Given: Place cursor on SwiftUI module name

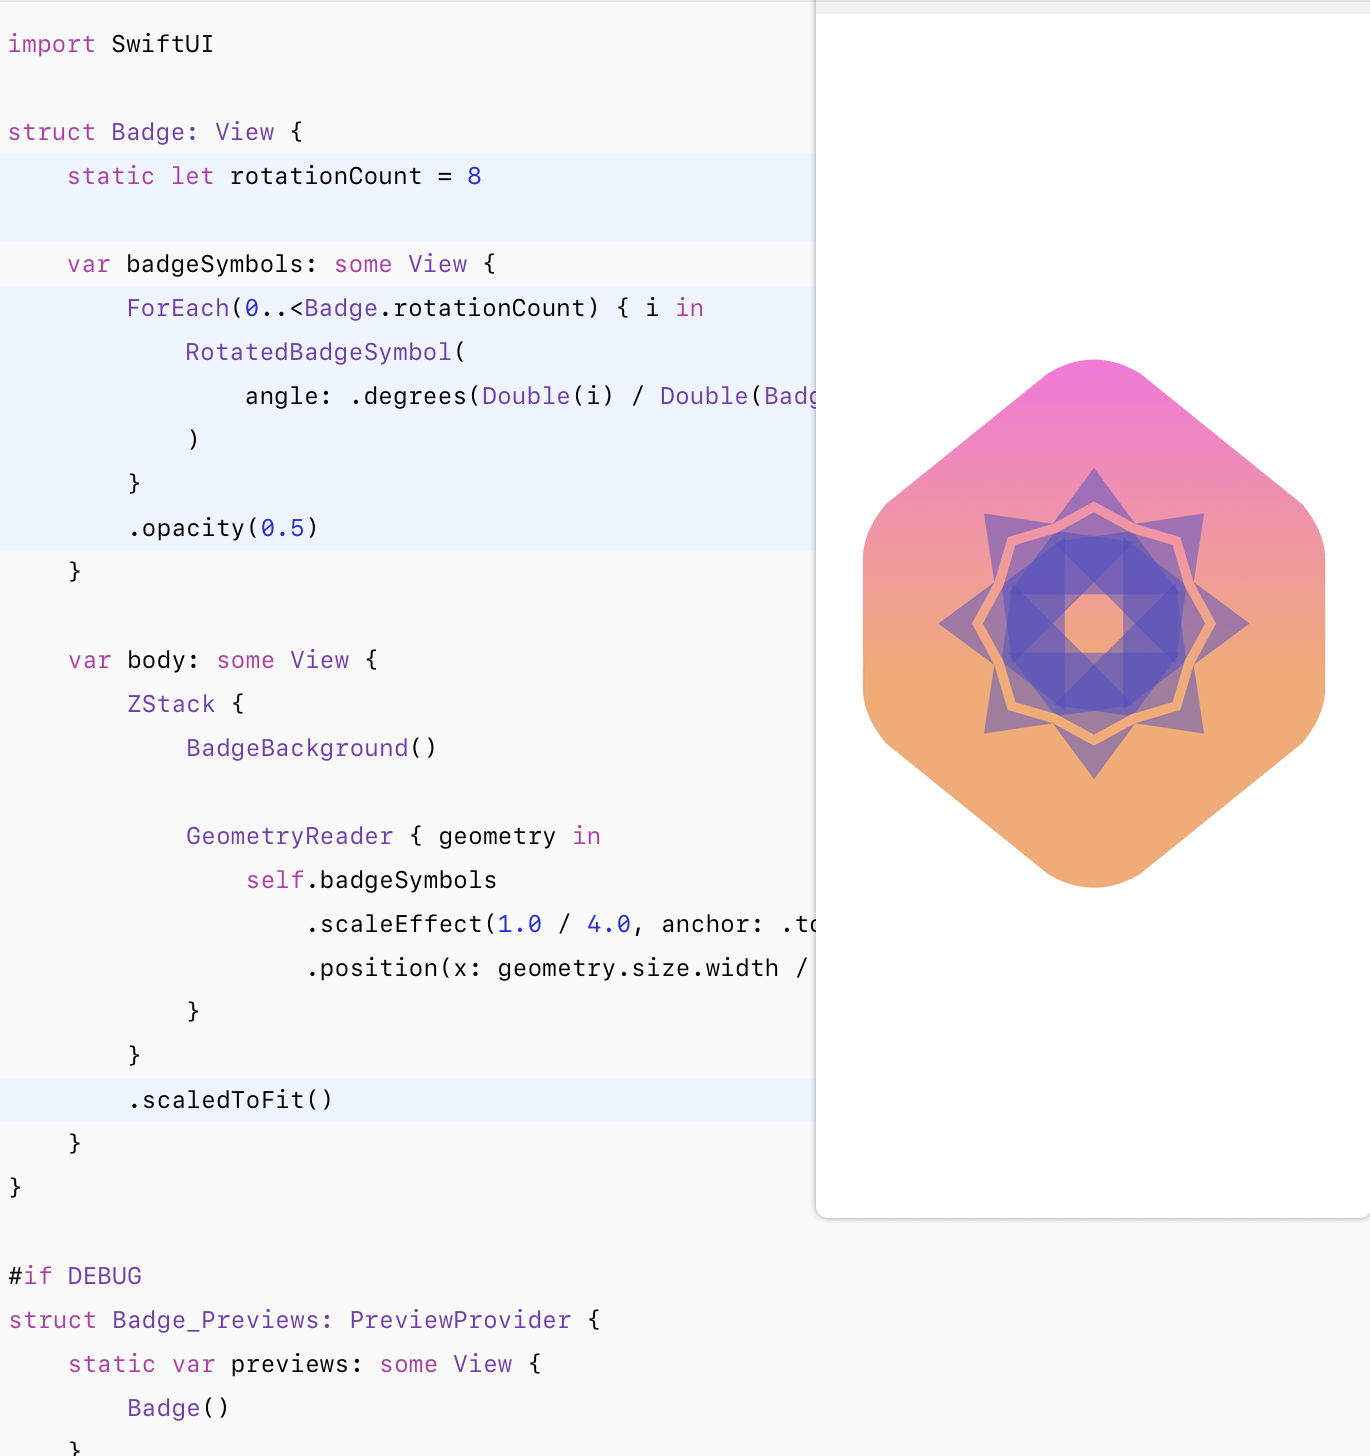Looking at the screenshot, I should pos(162,44).
